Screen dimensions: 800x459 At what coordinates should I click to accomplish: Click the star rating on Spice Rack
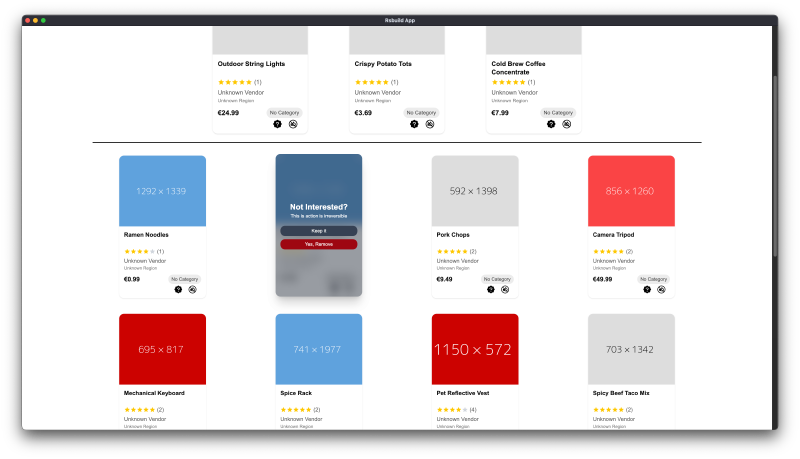point(295,409)
